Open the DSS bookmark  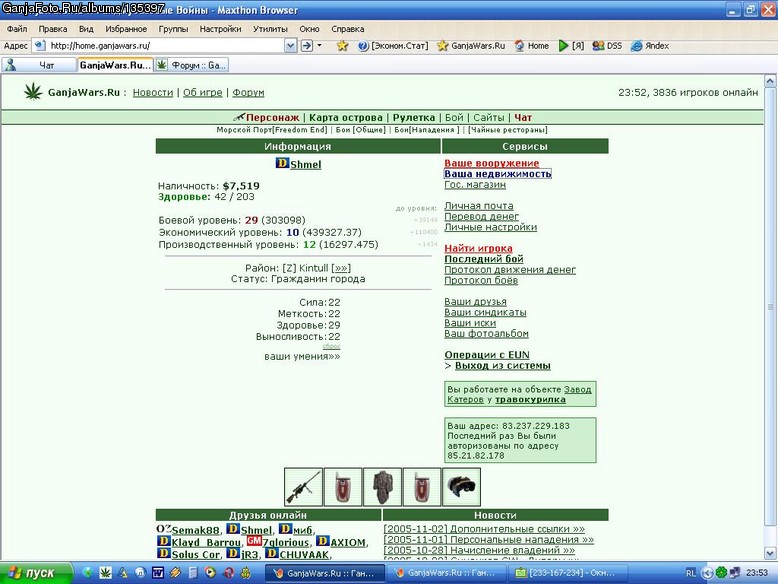607,46
